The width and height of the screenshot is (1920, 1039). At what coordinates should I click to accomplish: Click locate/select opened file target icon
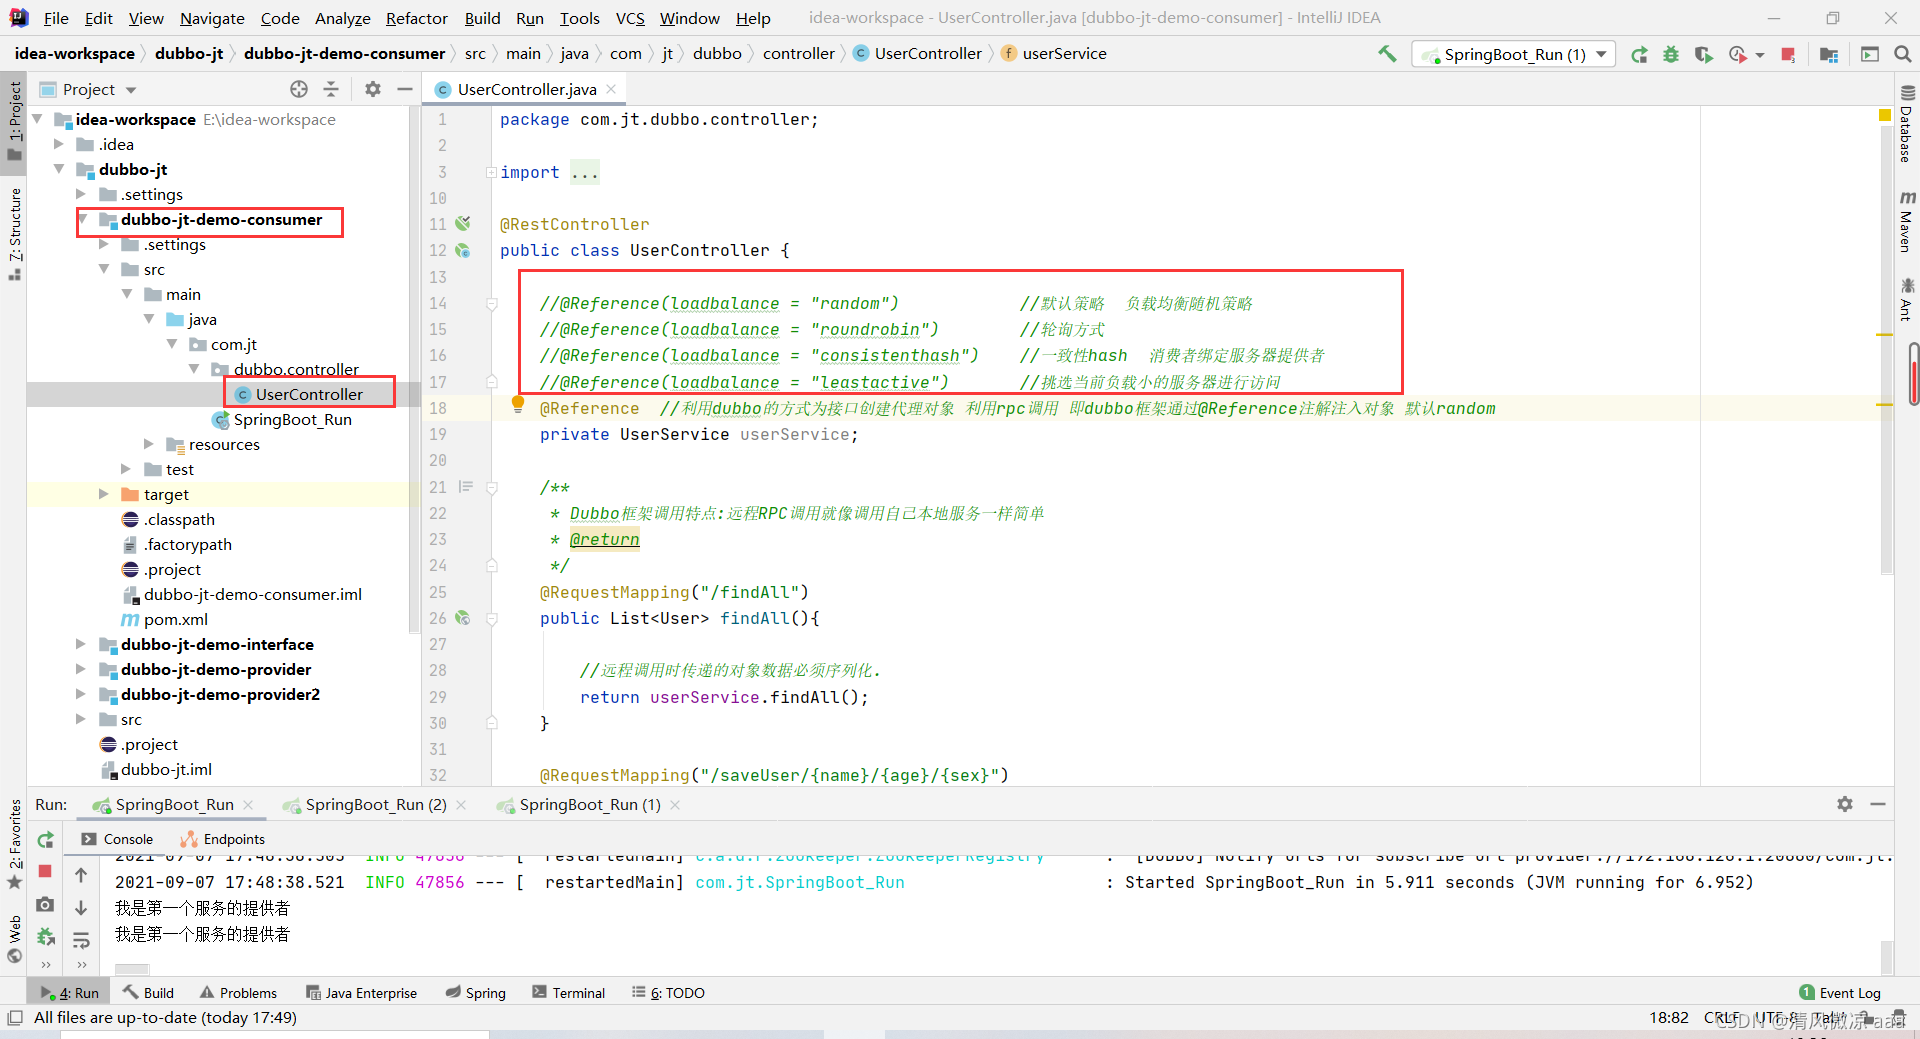299,89
